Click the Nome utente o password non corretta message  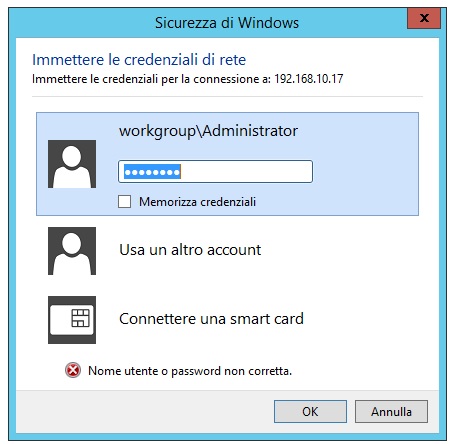click(190, 371)
